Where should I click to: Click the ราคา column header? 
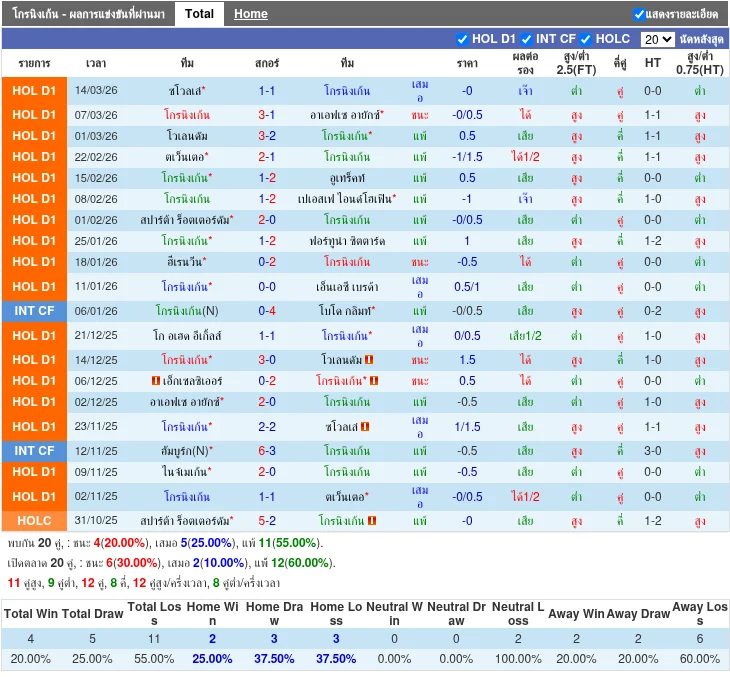[467, 63]
